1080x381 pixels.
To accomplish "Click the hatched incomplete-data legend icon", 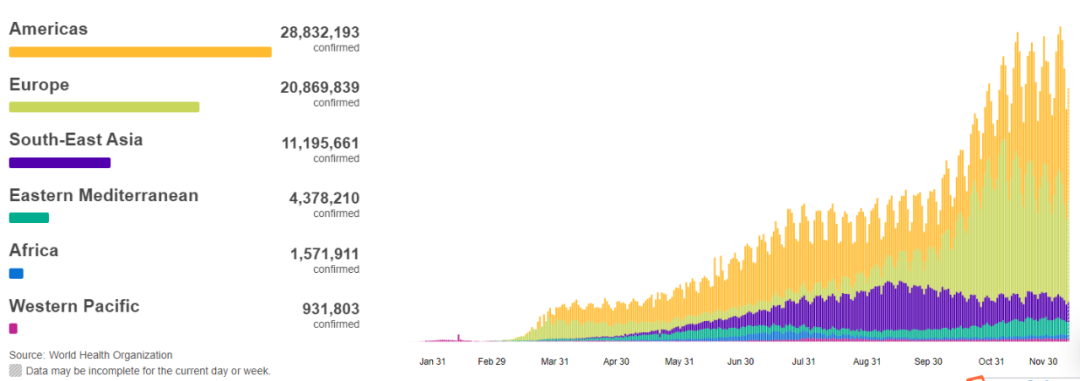I will point(15,371).
